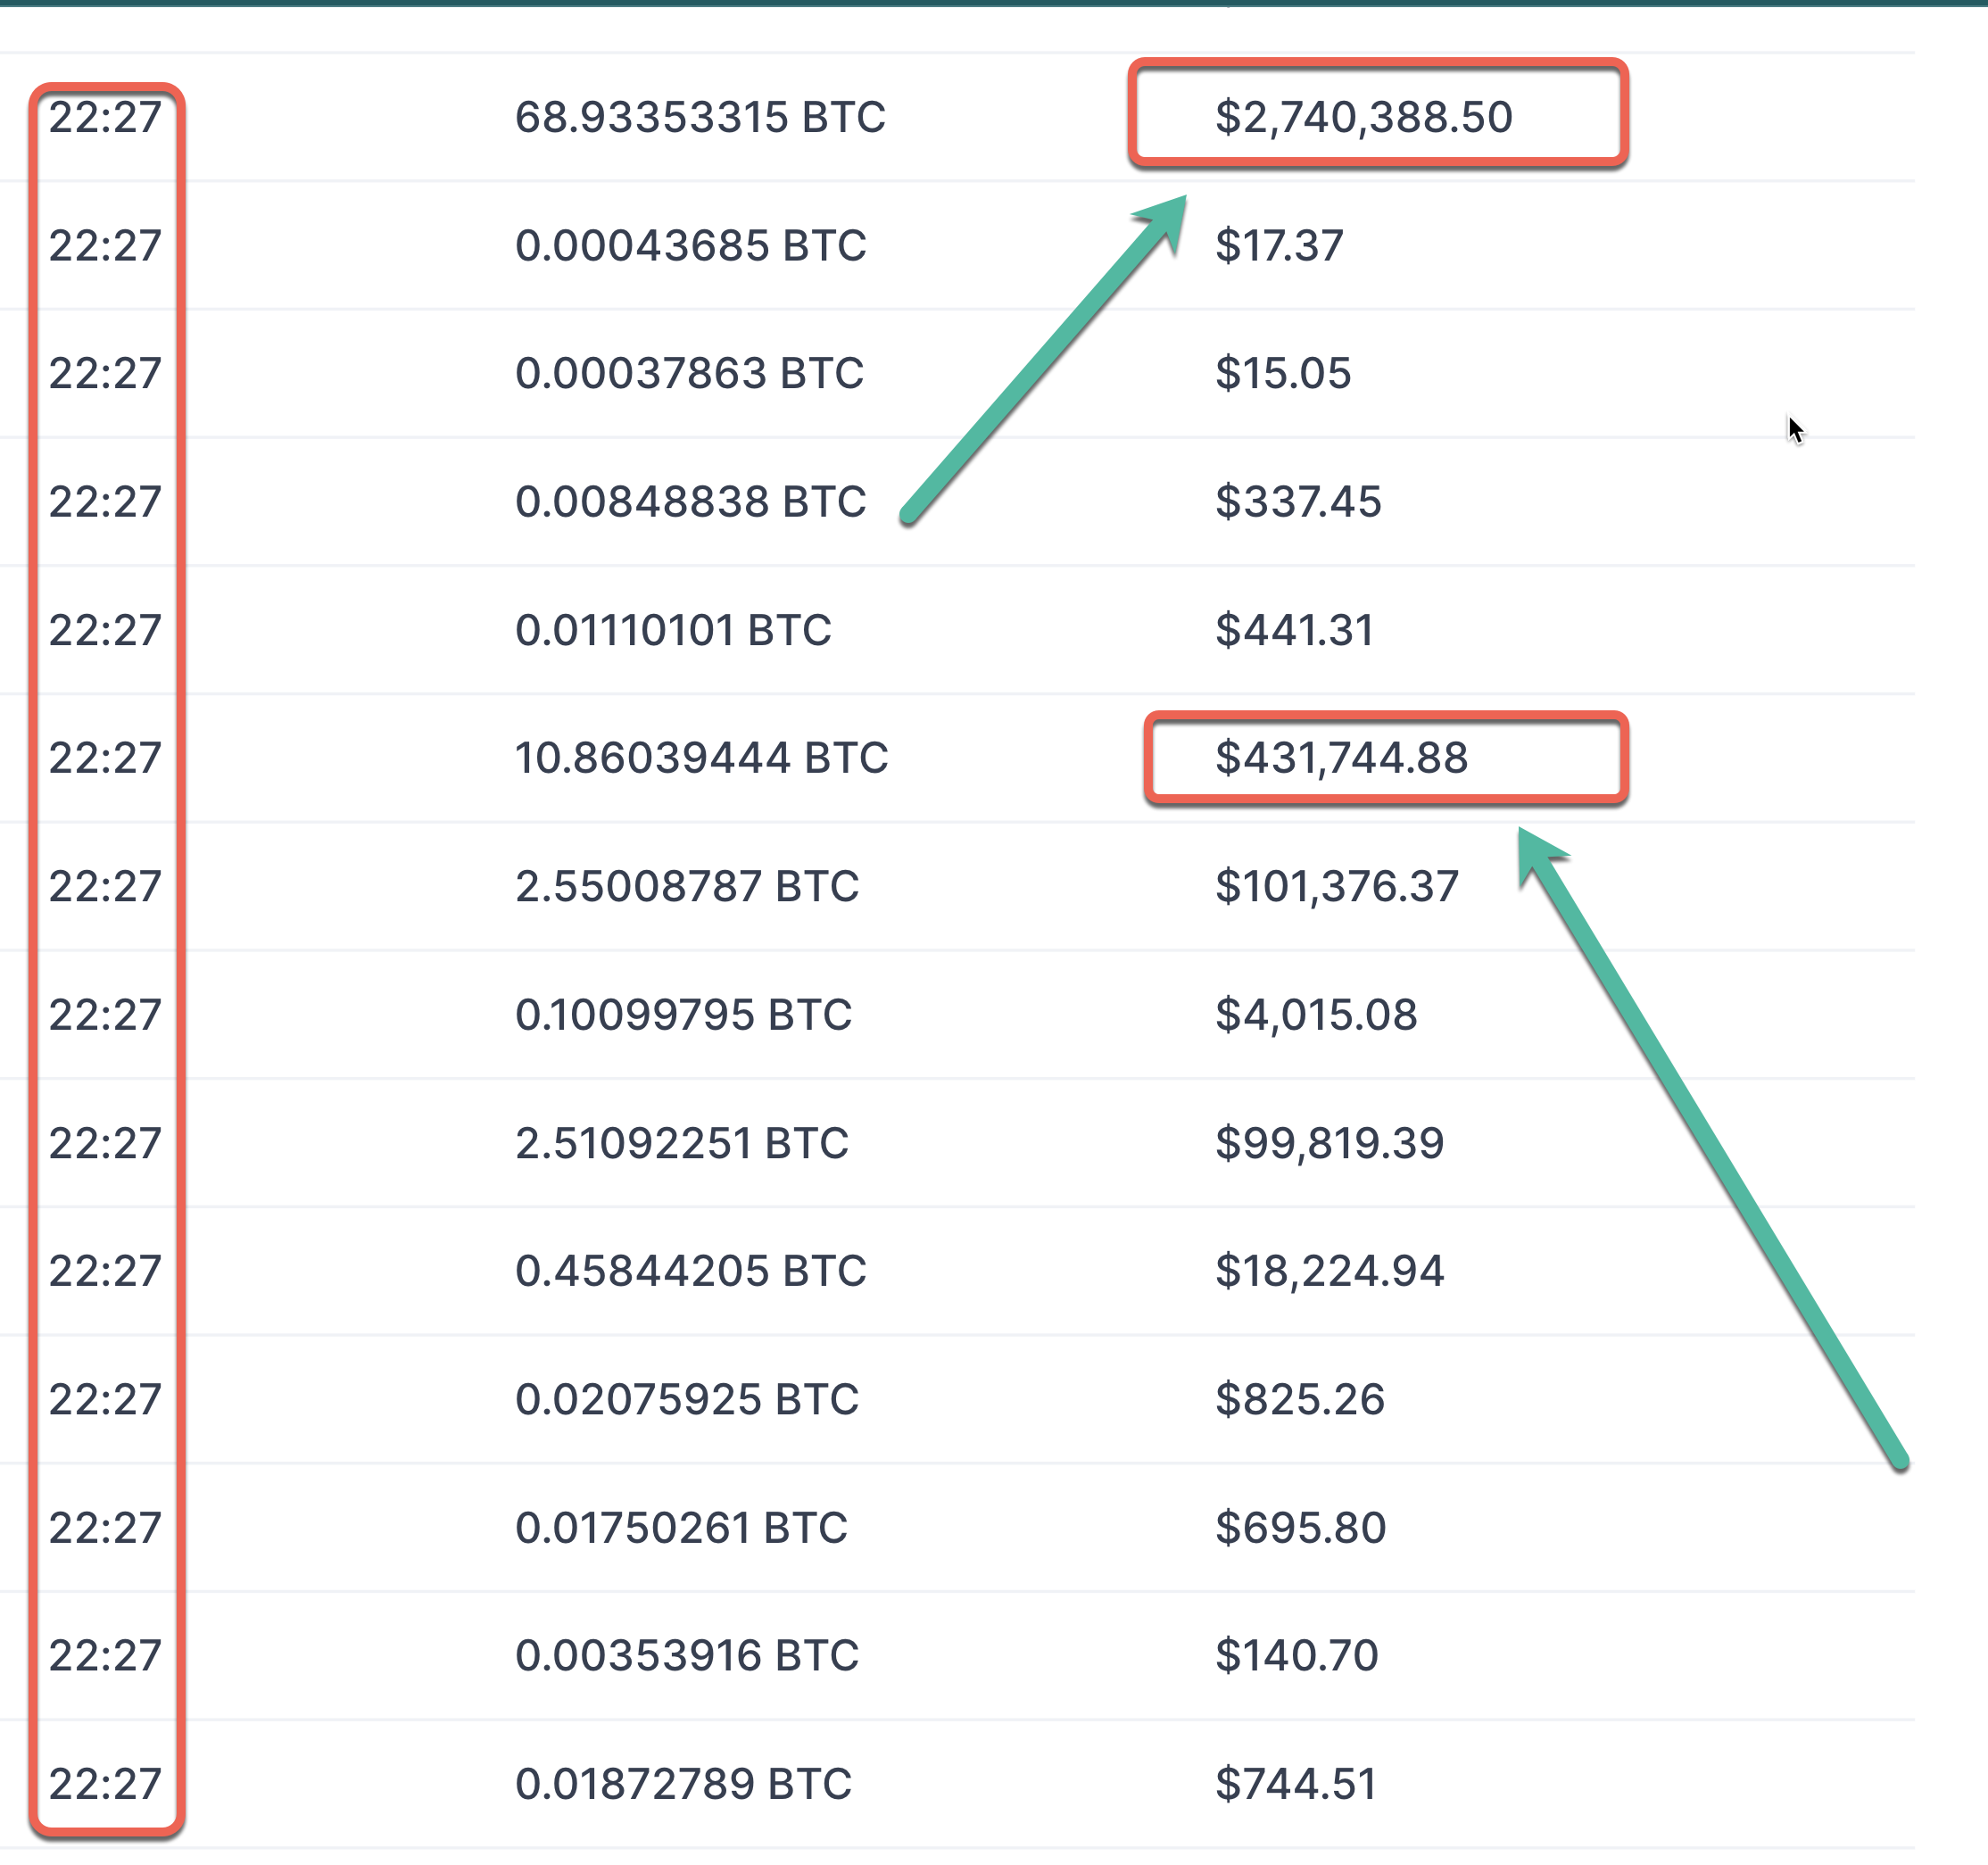Click the 0.00043685 BTC amount

tap(690, 245)
